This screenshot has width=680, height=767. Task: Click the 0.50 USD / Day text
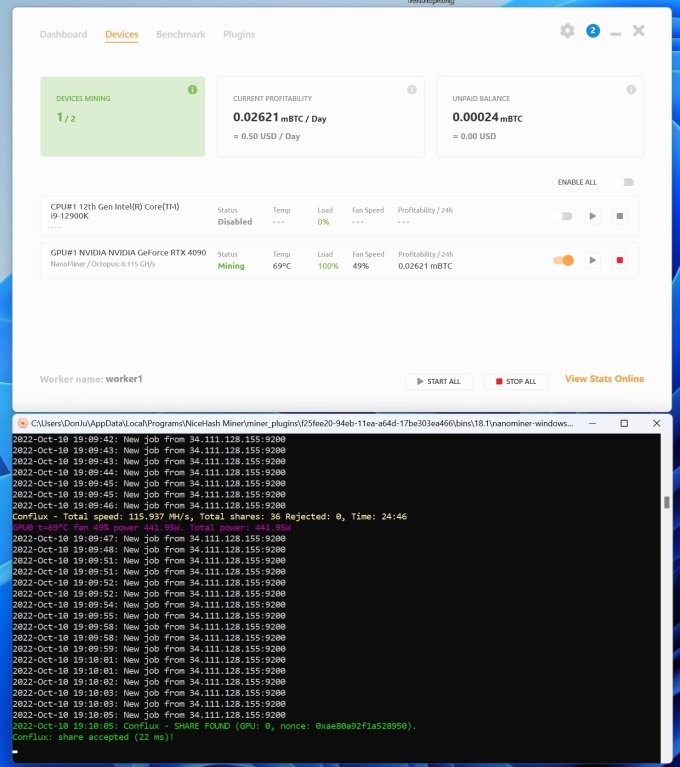click(267, 136)
